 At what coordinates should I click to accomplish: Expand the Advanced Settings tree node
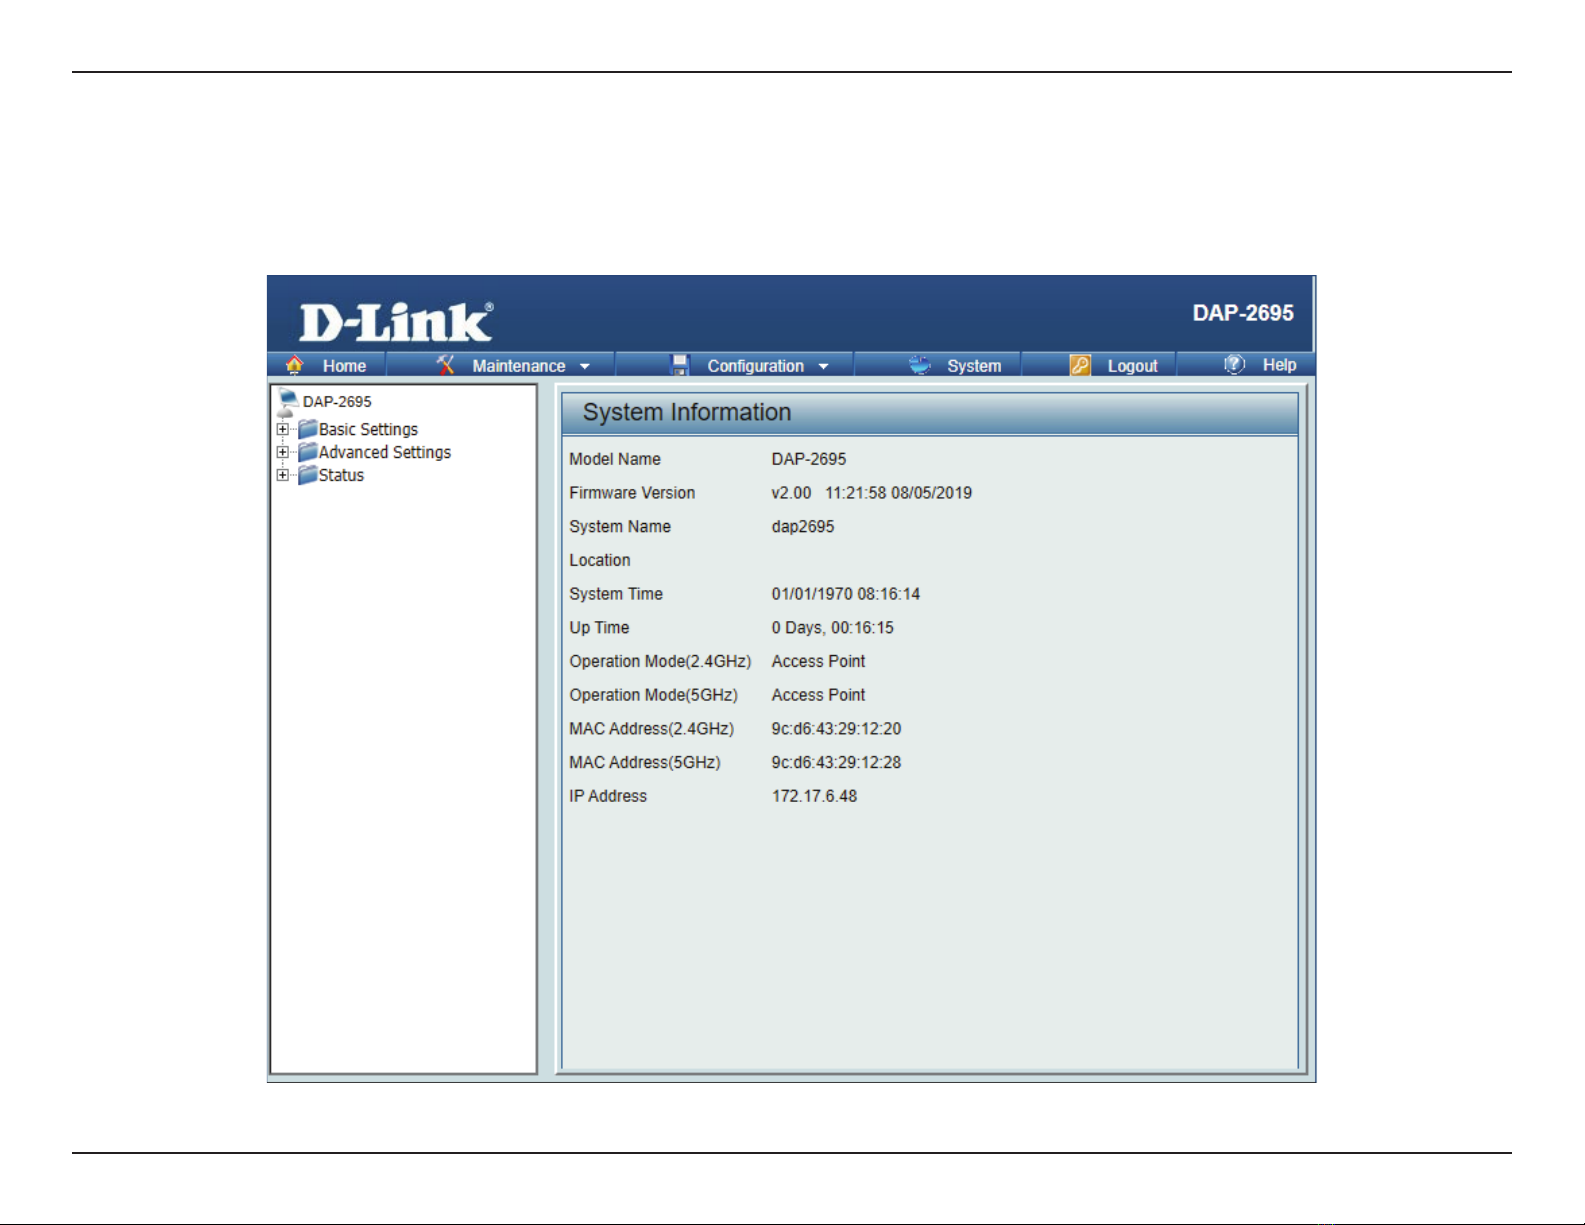click(283, 452)
